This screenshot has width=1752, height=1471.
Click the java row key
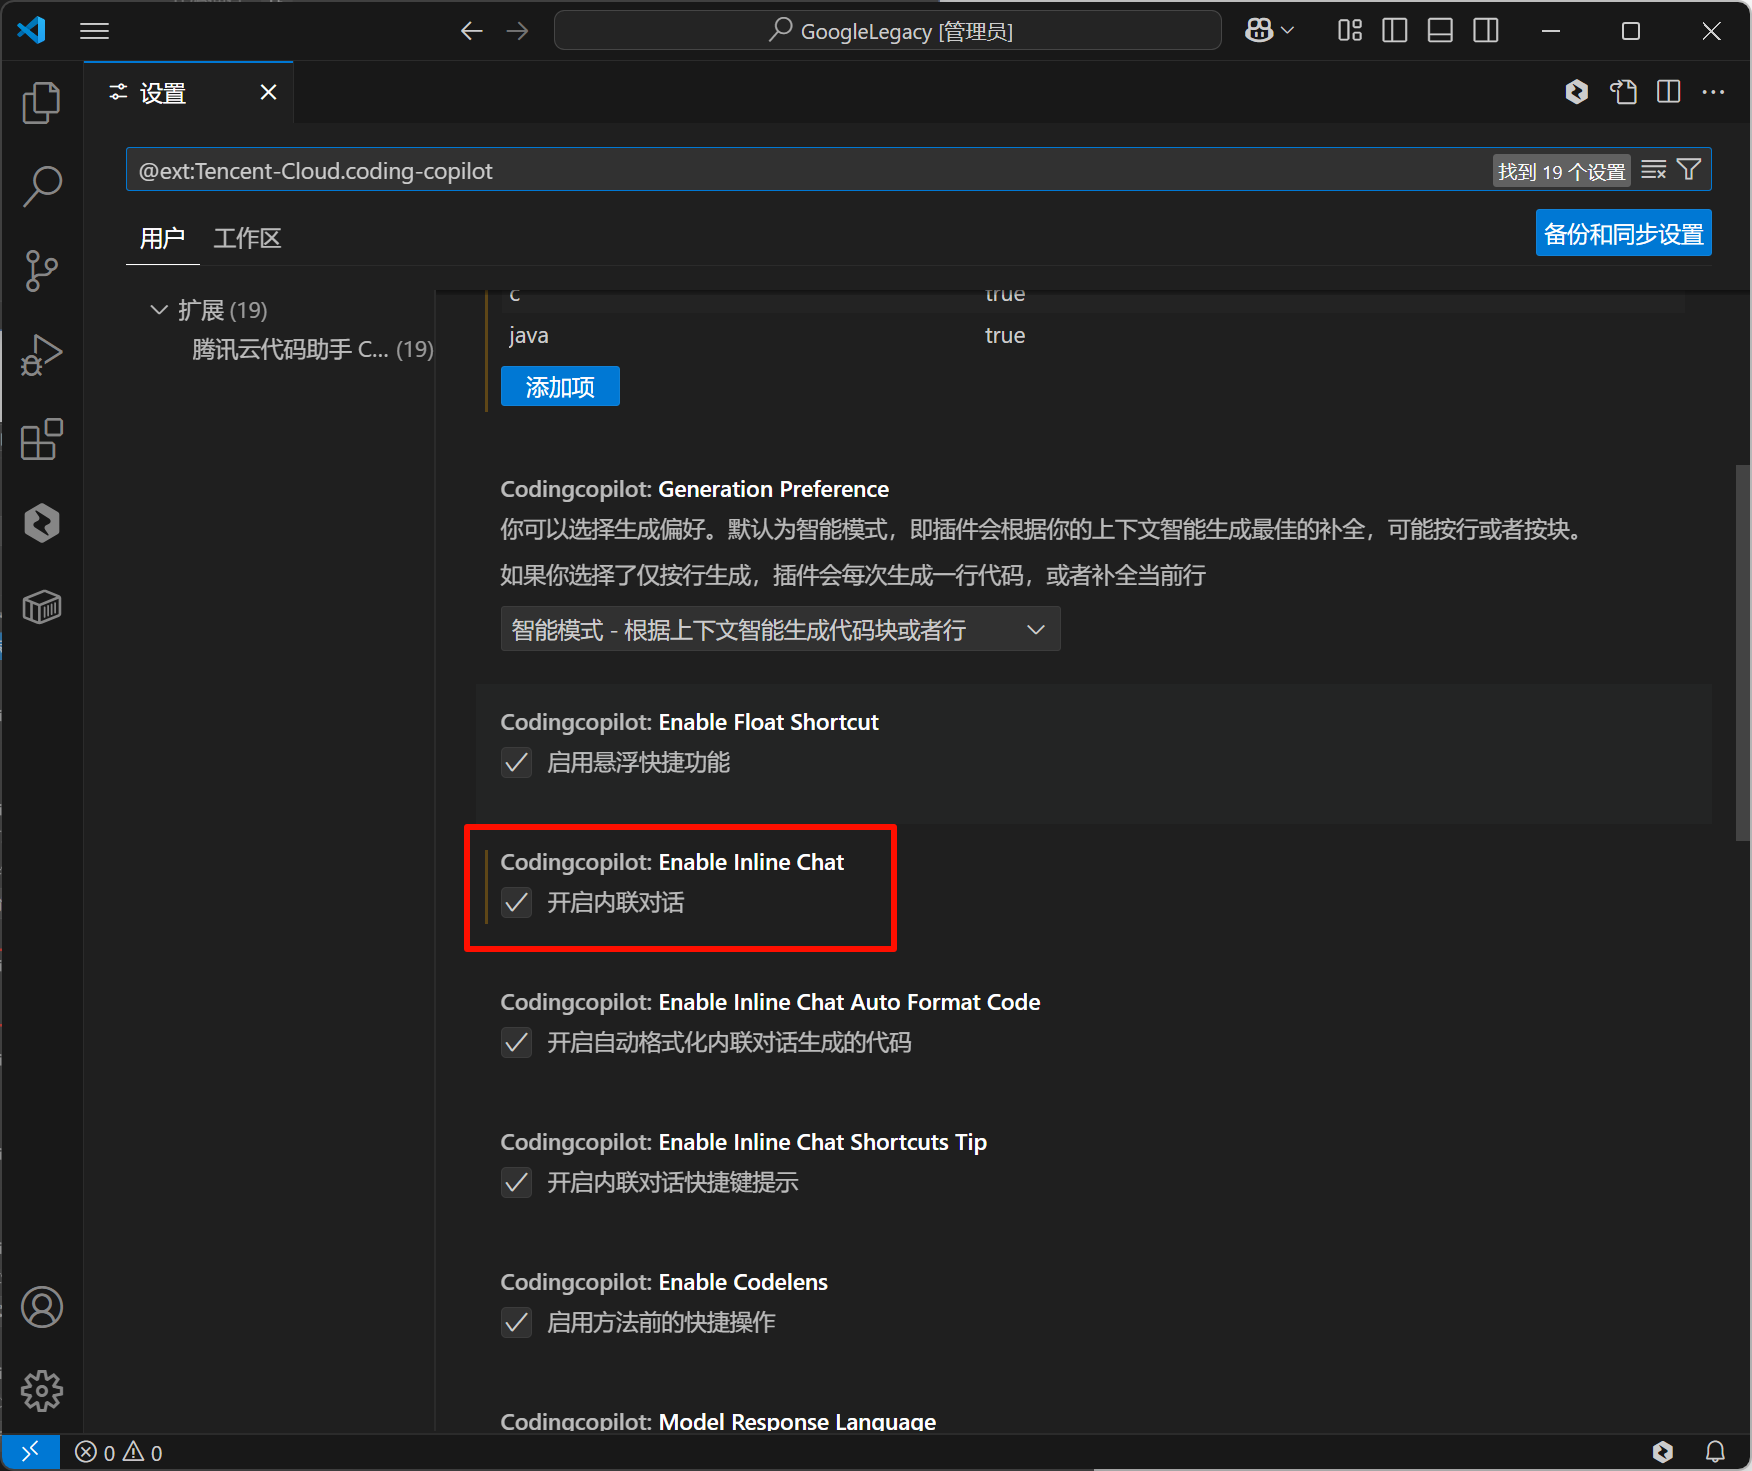[528, 335]
